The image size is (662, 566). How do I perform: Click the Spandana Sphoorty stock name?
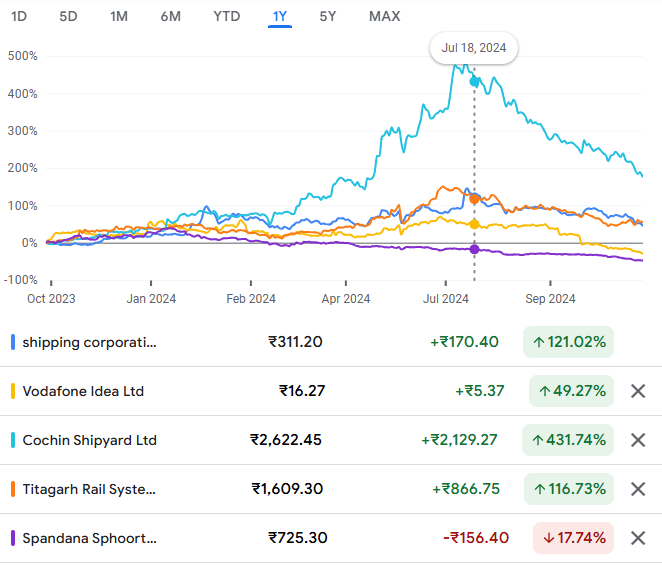(90, 538)
